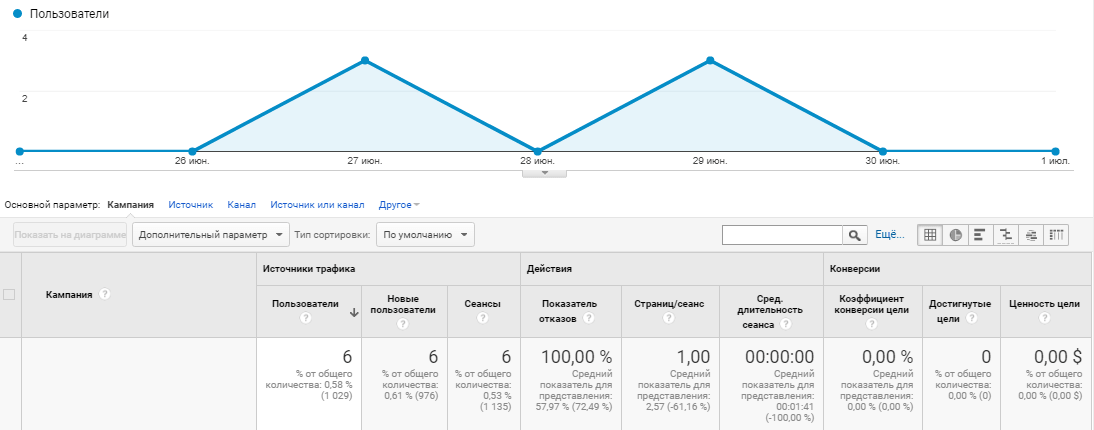This screenshot has height=430, width=1094.
Task: Open help icon next to Кампания header
Action: click(105, 295)
